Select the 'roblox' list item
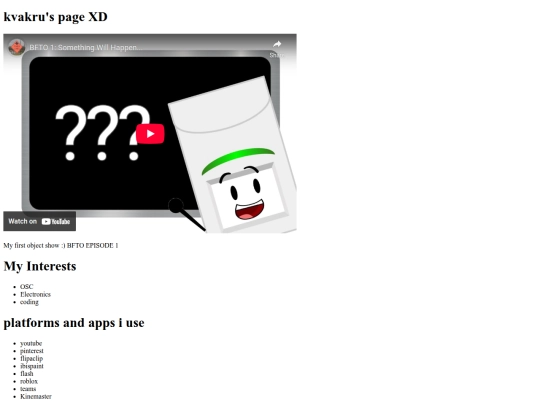 coord(29,381)
